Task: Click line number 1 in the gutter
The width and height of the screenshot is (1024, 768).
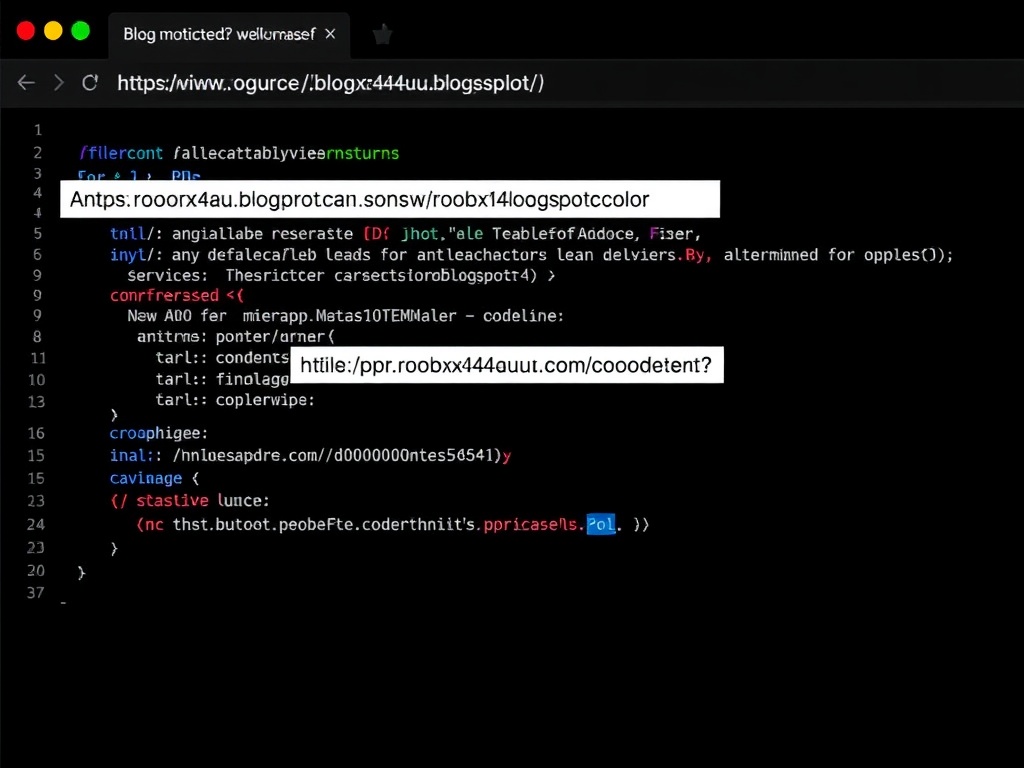Action: coord(37,130)
